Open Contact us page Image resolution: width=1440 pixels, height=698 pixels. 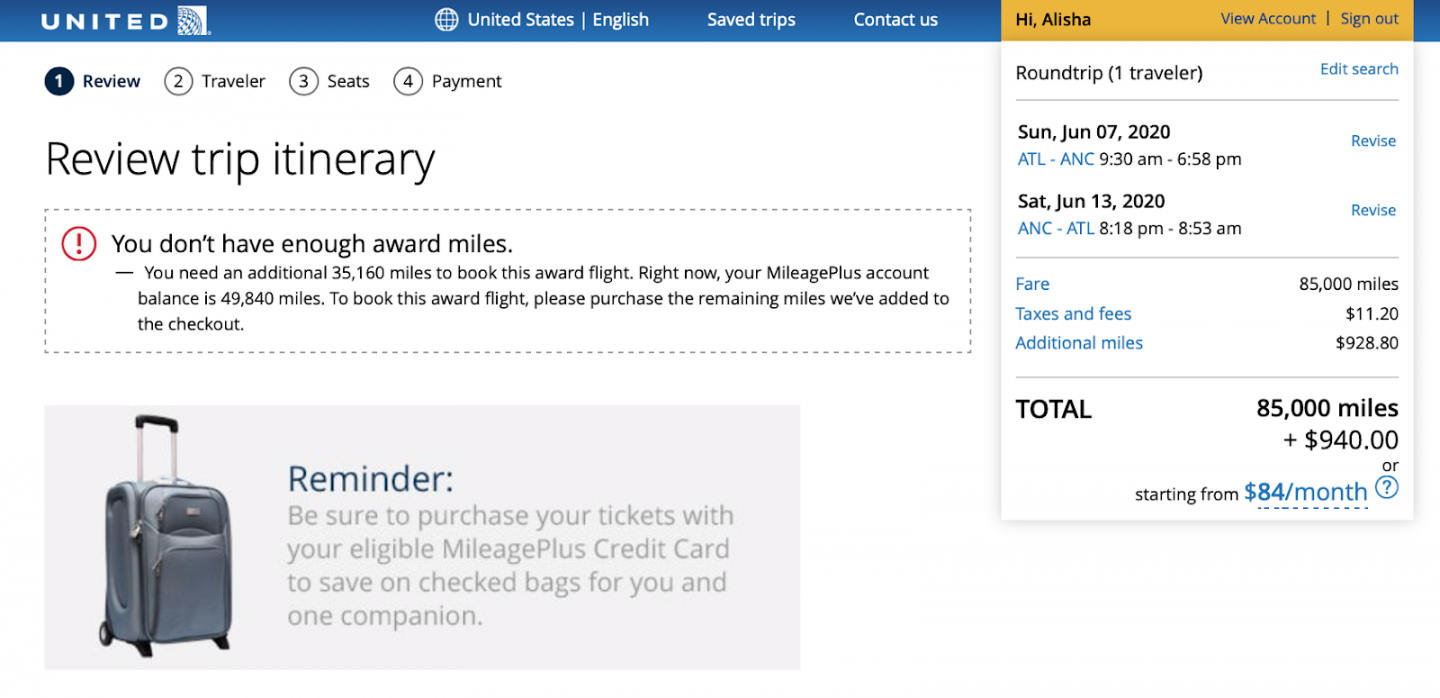point(895,20)
